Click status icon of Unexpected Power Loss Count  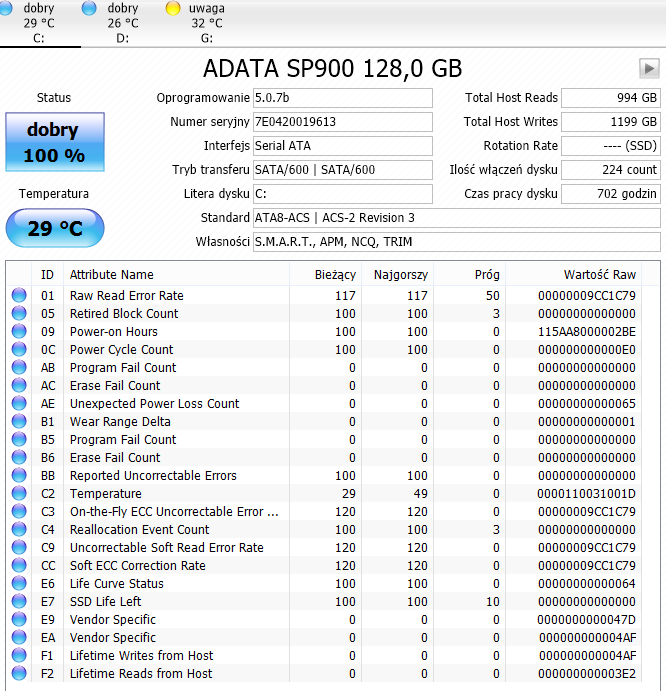(19, 403)
